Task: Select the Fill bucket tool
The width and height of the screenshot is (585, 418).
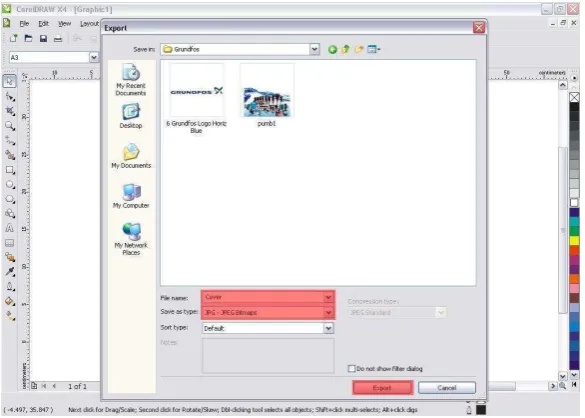Action: [x=10, y=301]
